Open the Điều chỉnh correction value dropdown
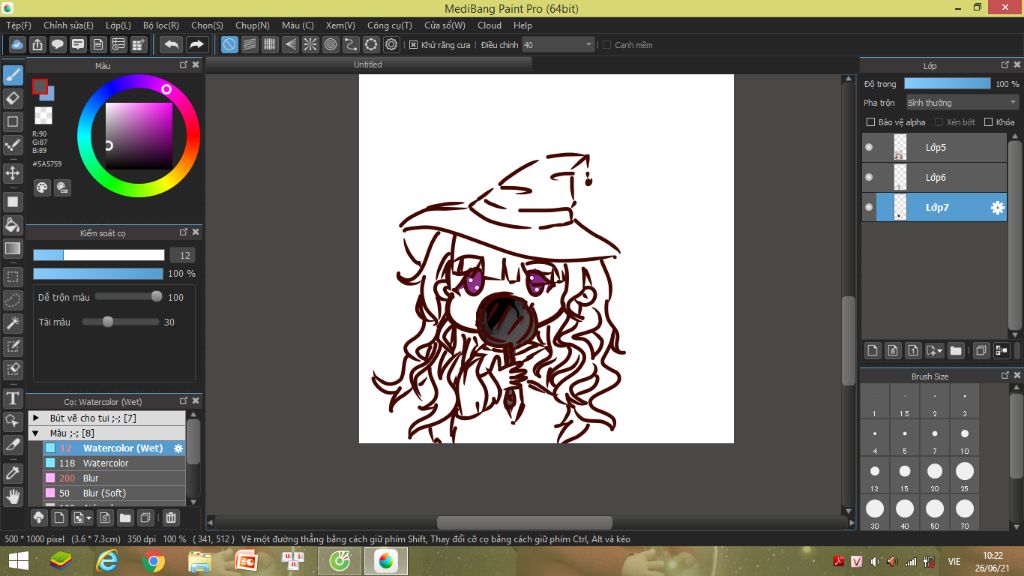Image resolution: width=1024 pixels, height=576 pixels. pos(558,44)
